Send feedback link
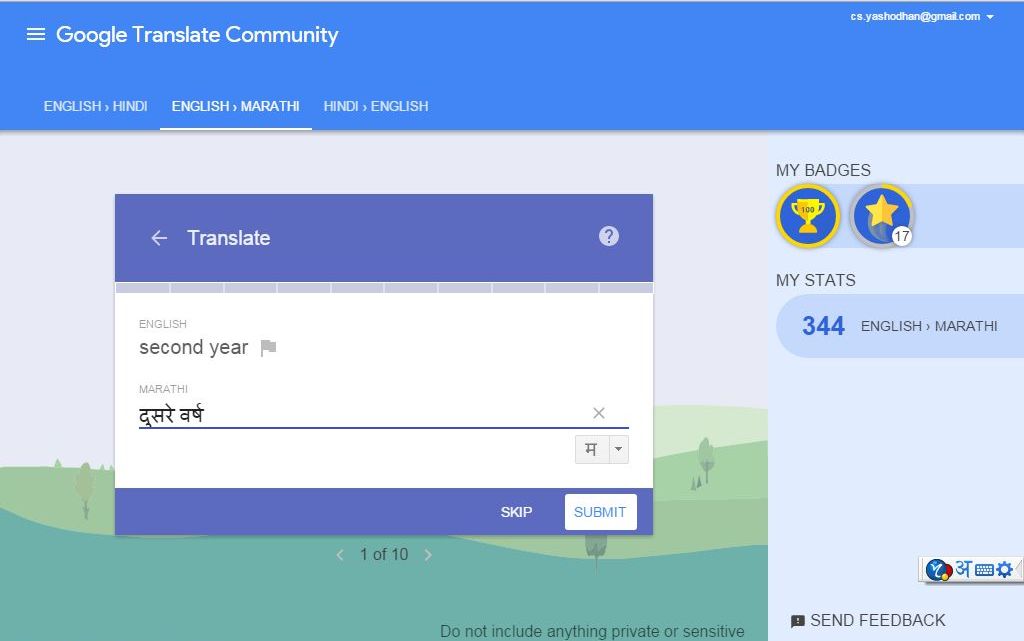 pos(868,620)
